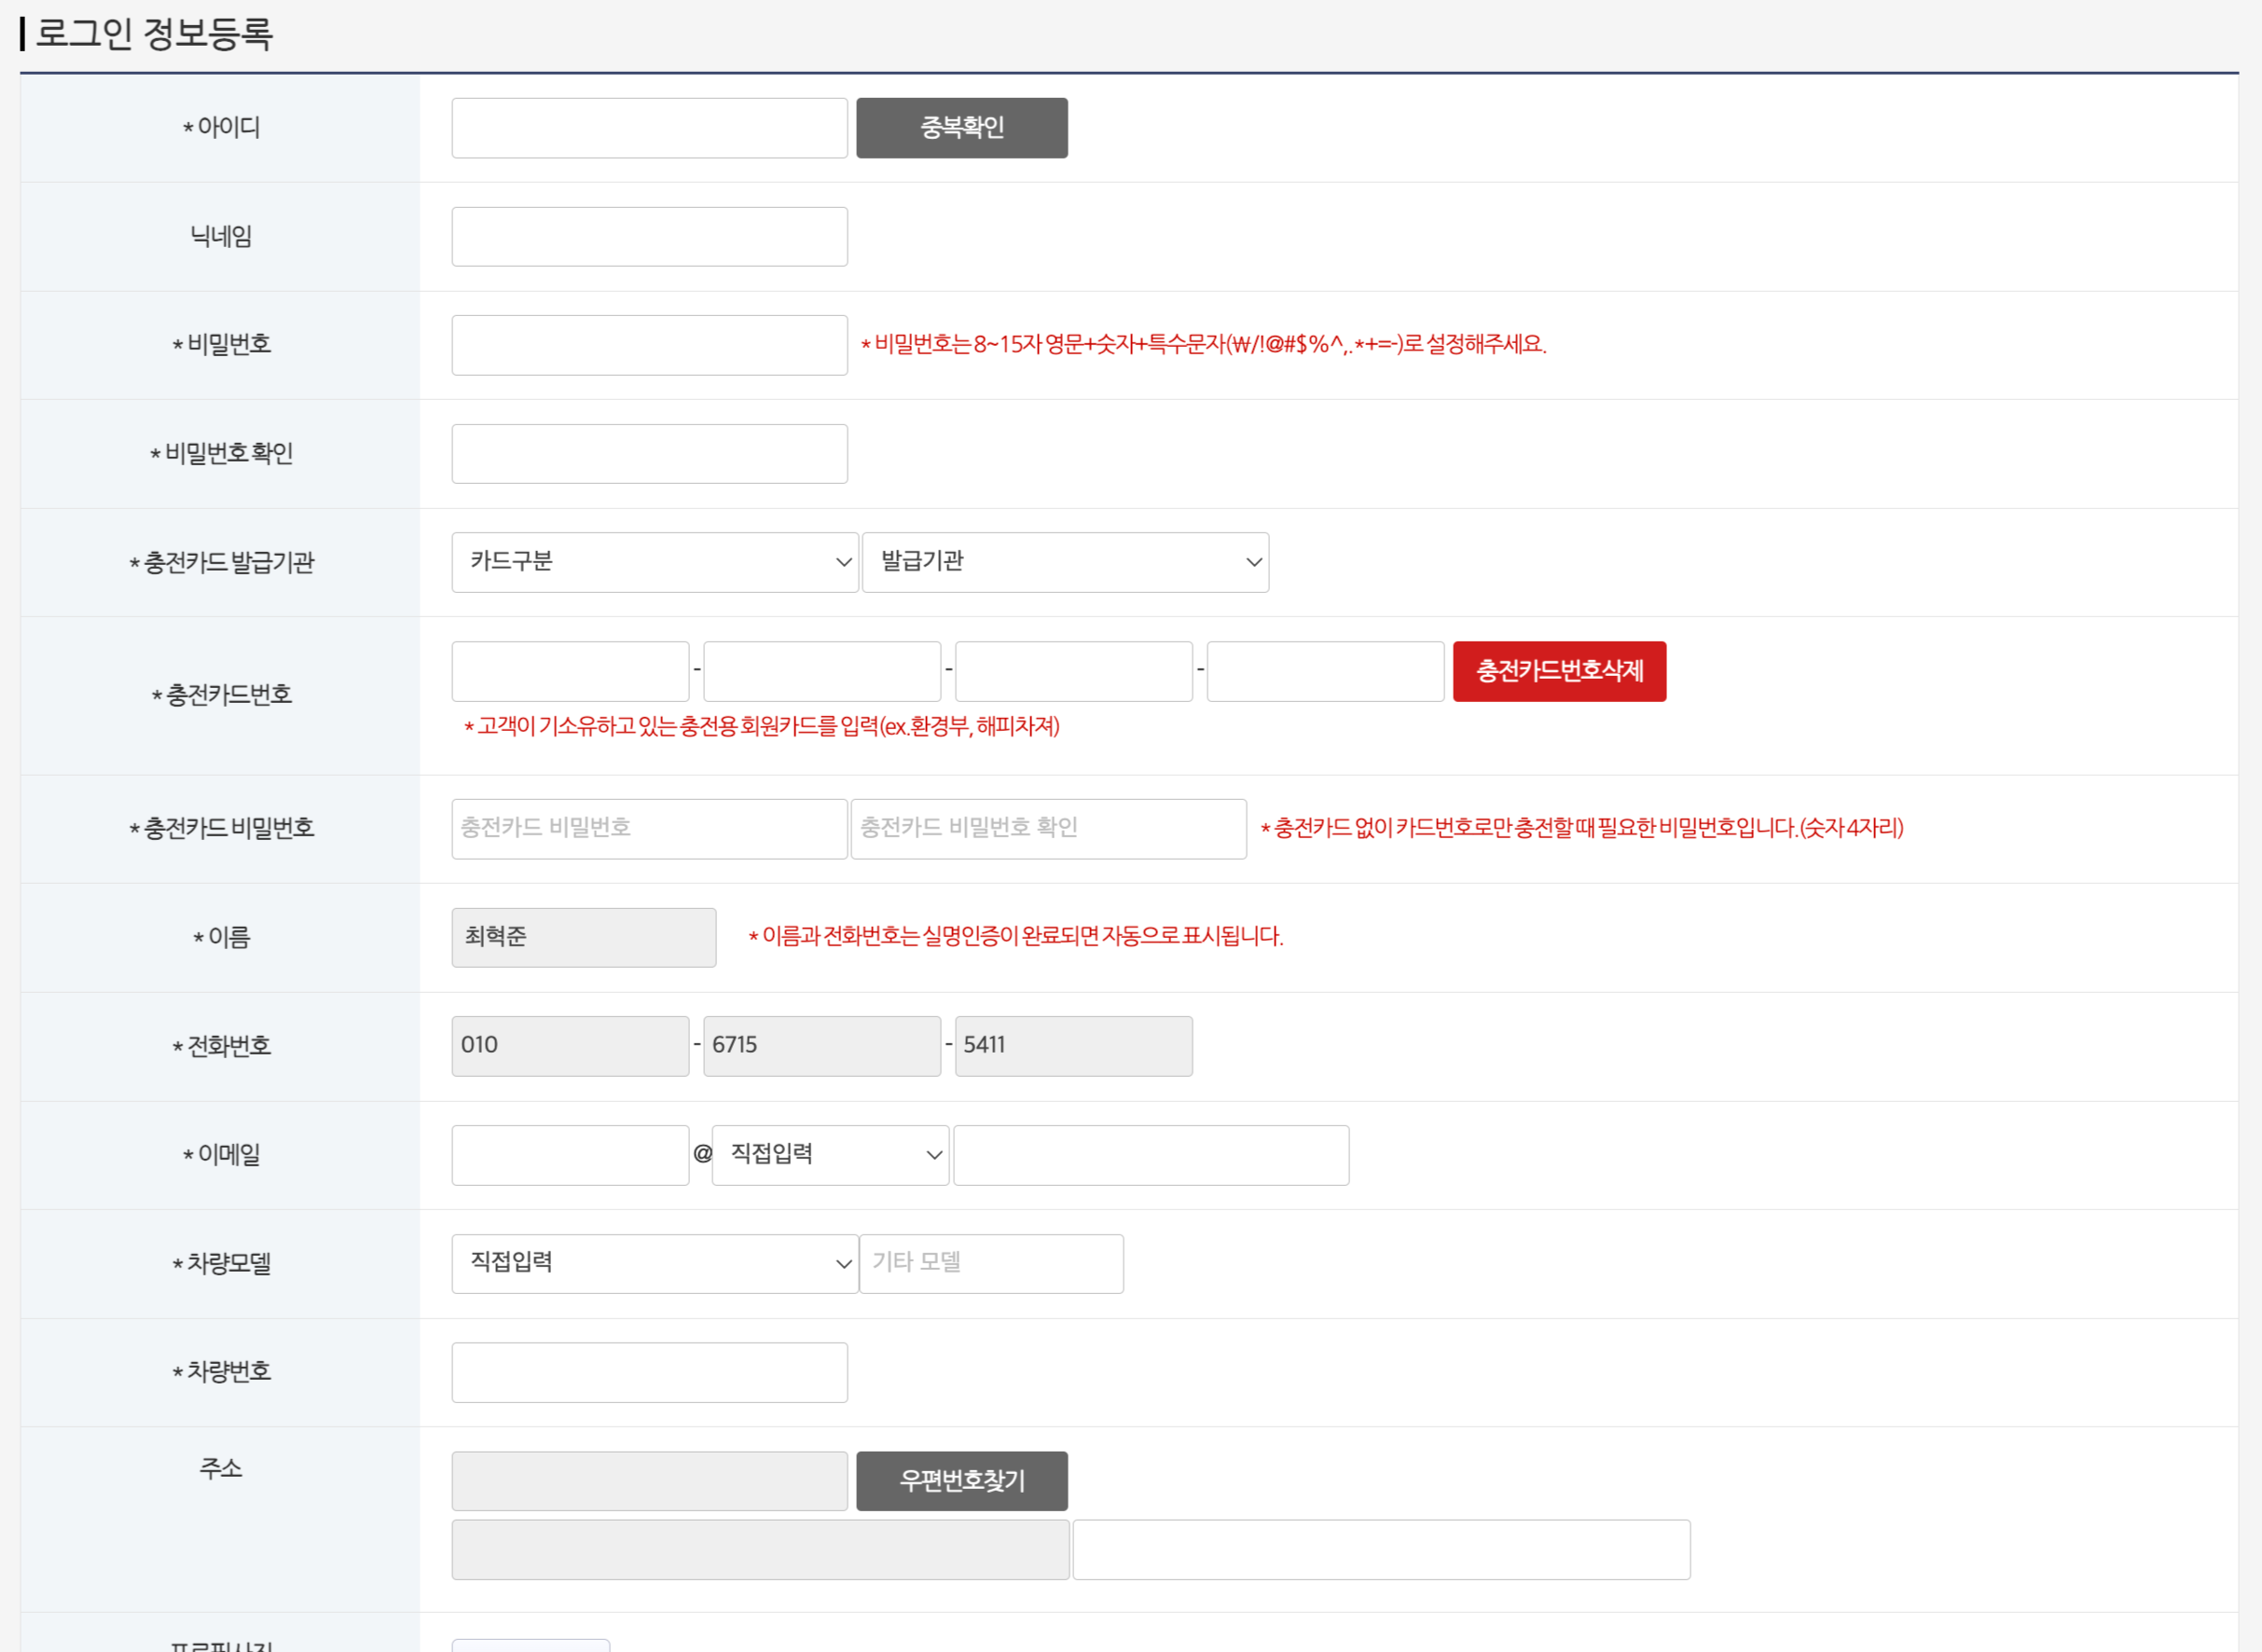The width and height of the screenshot is (2262, 1652).
Task: Click the 충전카드번호삭제 red button
Action: coord(1559,671)
